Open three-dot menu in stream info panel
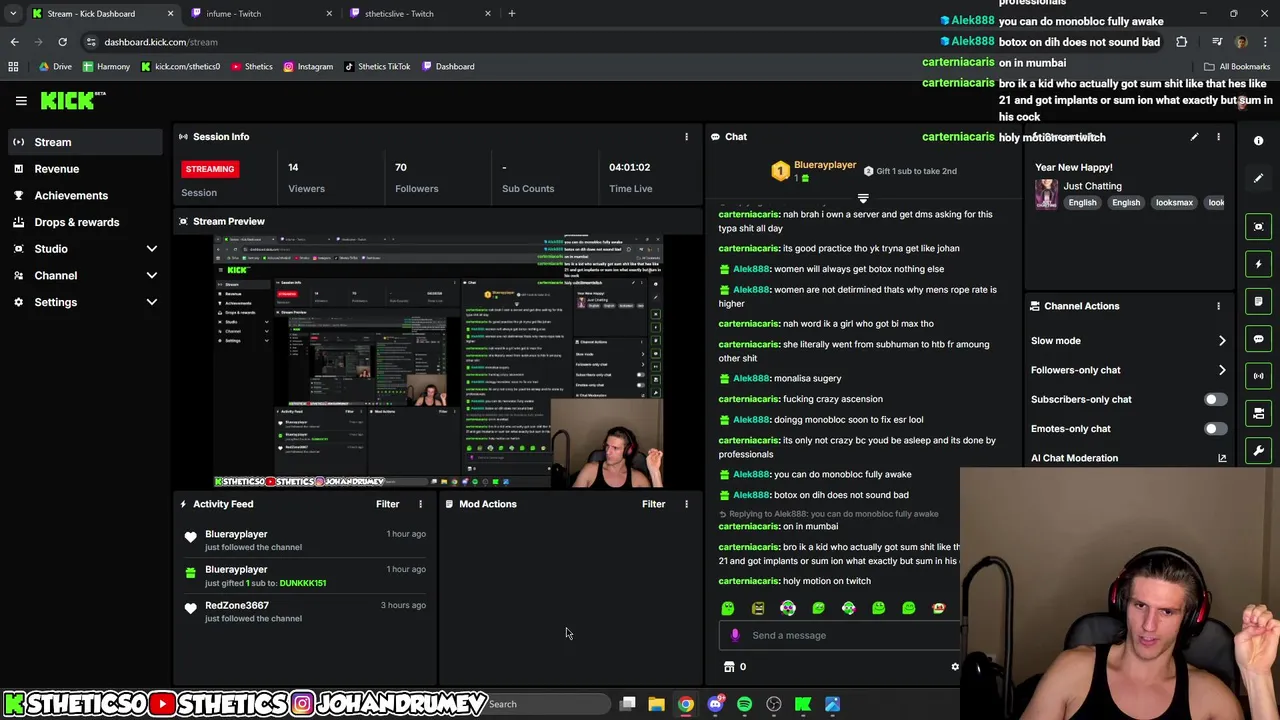Viewport: 1280px width, 720px height. pyautogui.click(x=1218, y=137)
